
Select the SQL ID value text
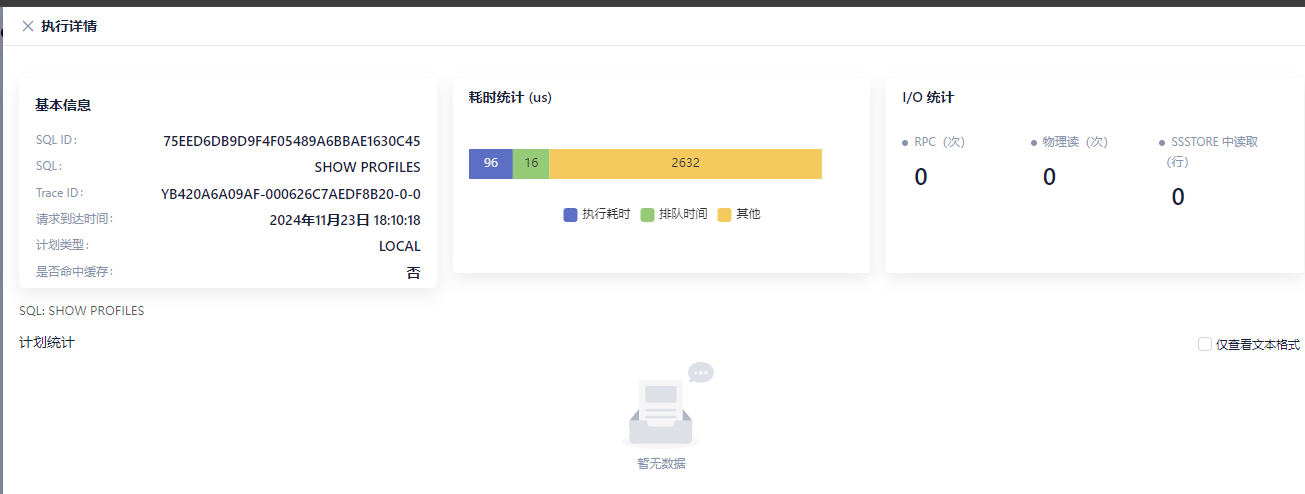[x=291, y=141]
